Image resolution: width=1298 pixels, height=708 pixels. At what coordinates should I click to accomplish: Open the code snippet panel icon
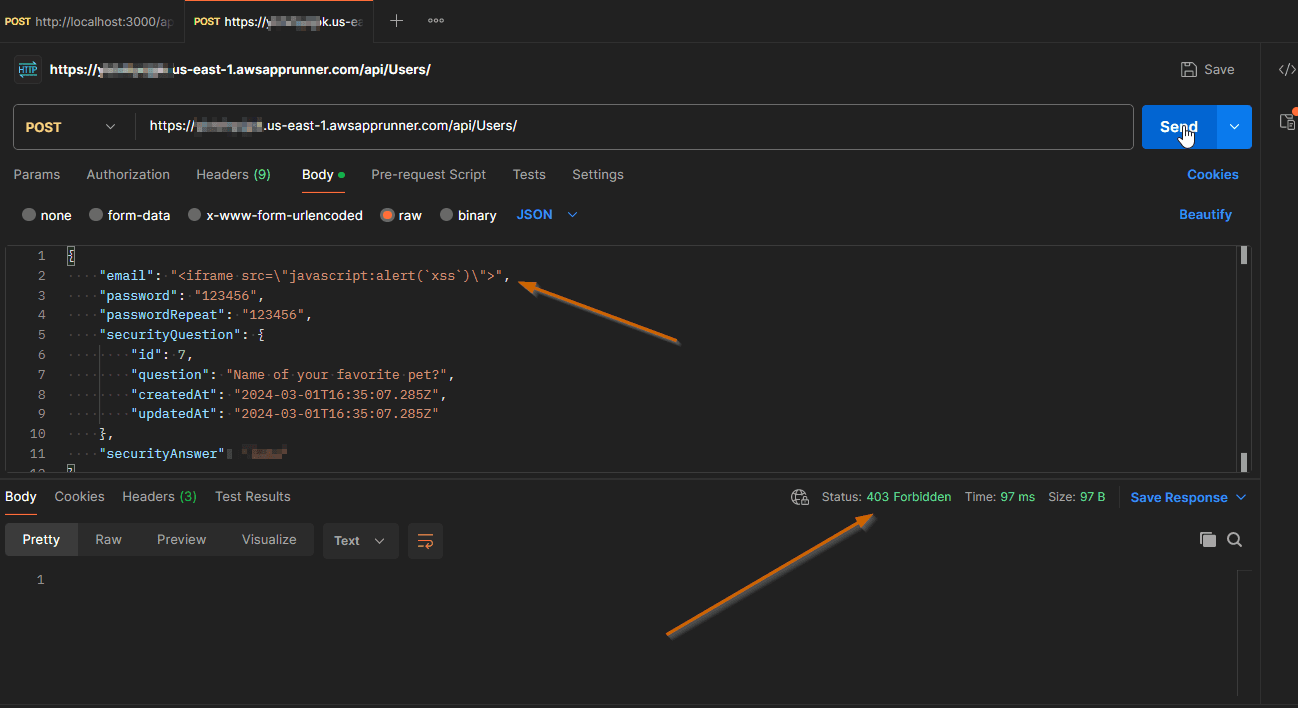pyautogui.click(x=1287, y=70)
